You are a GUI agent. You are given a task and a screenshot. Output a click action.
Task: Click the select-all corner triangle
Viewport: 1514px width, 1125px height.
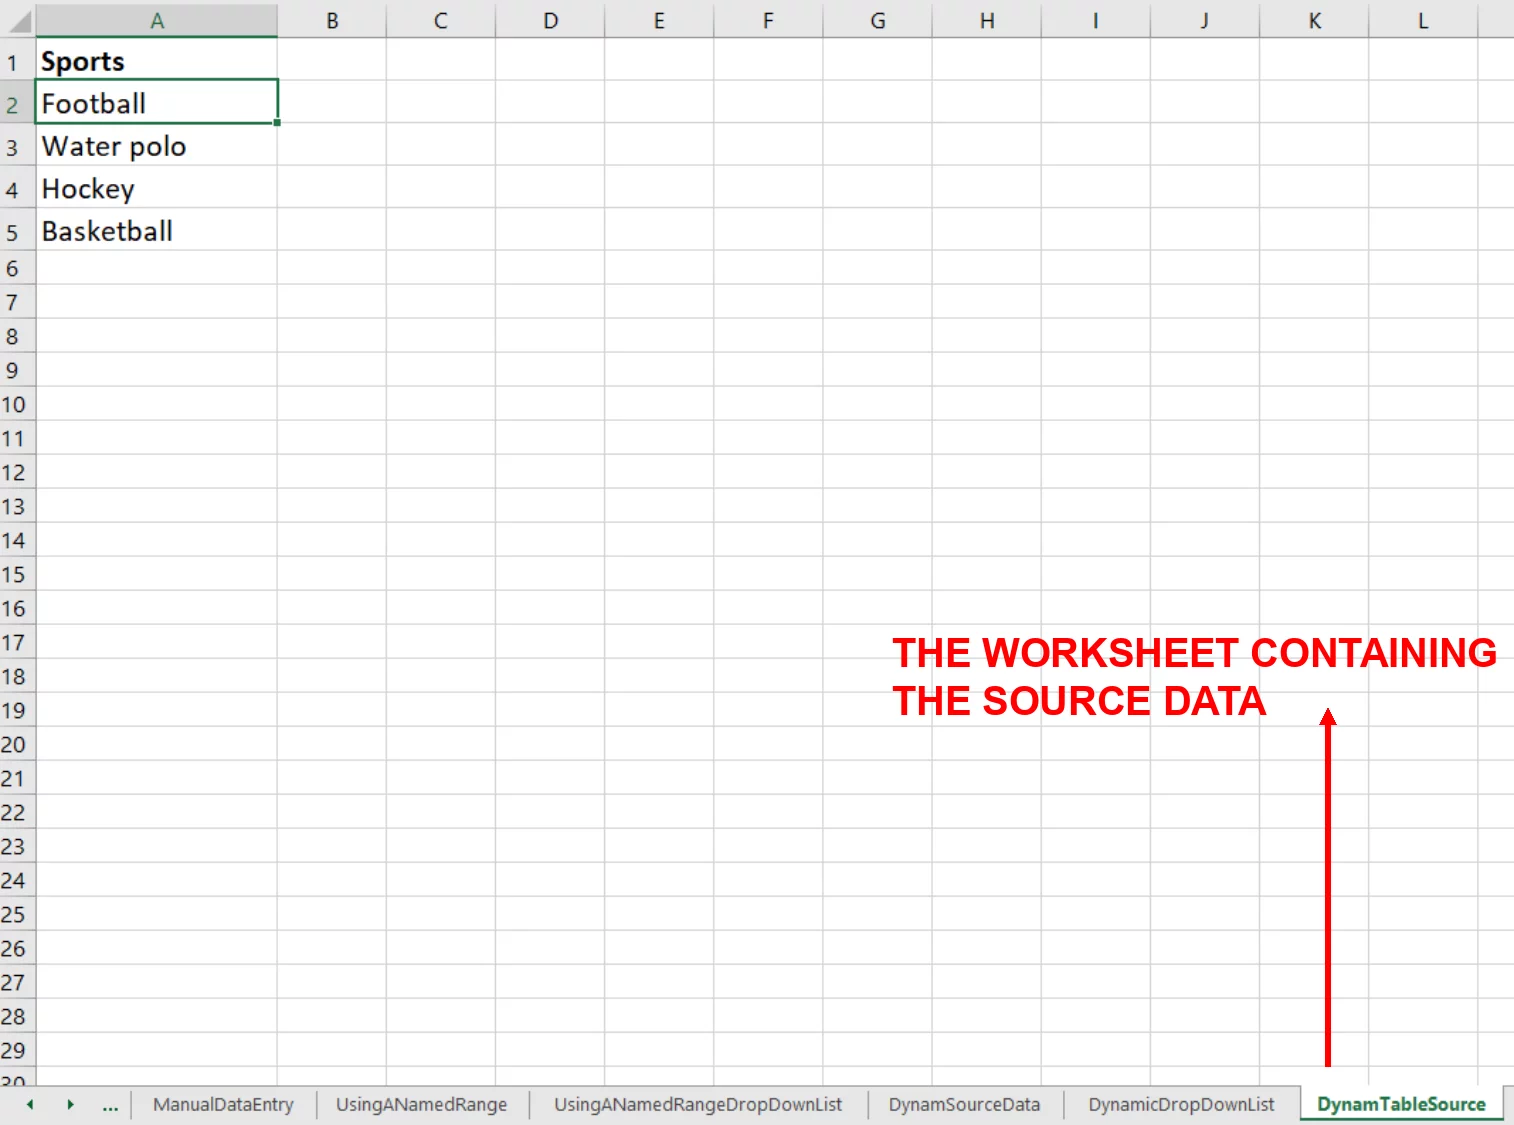tap(18, 20)
